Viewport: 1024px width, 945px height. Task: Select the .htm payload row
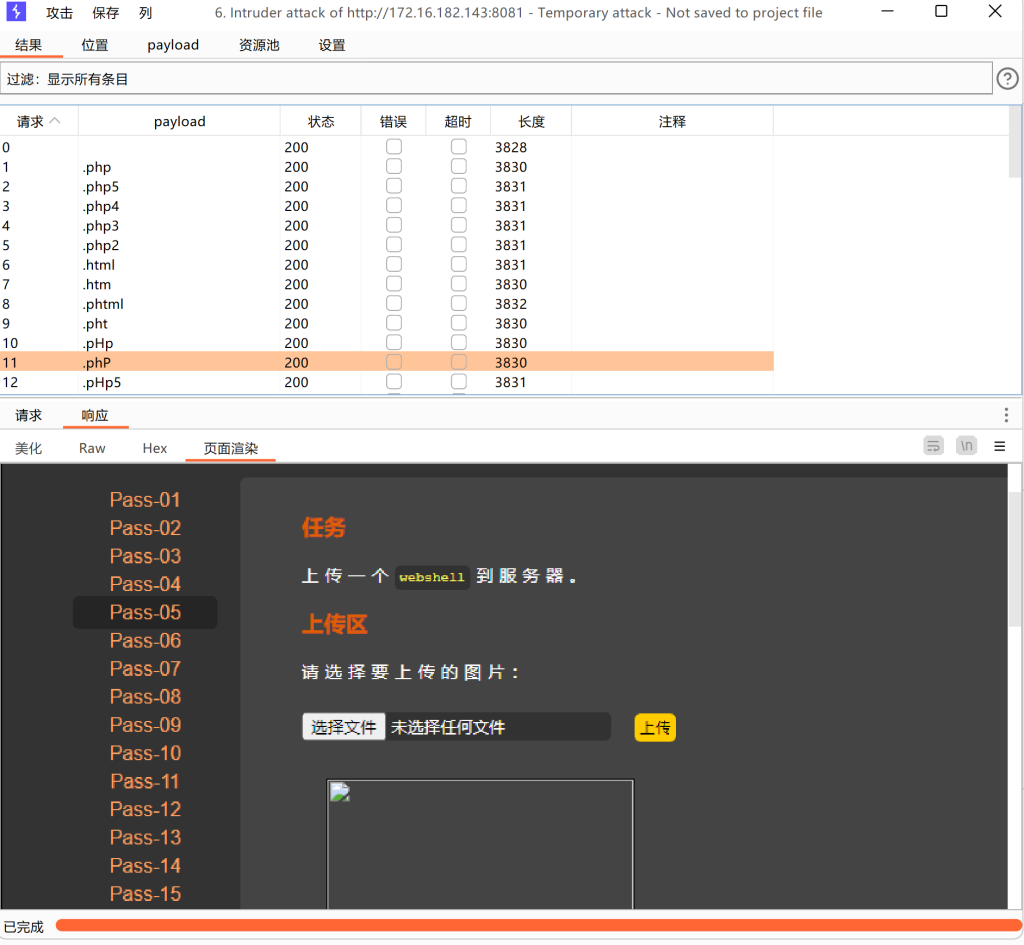click(x=387, y=284)
